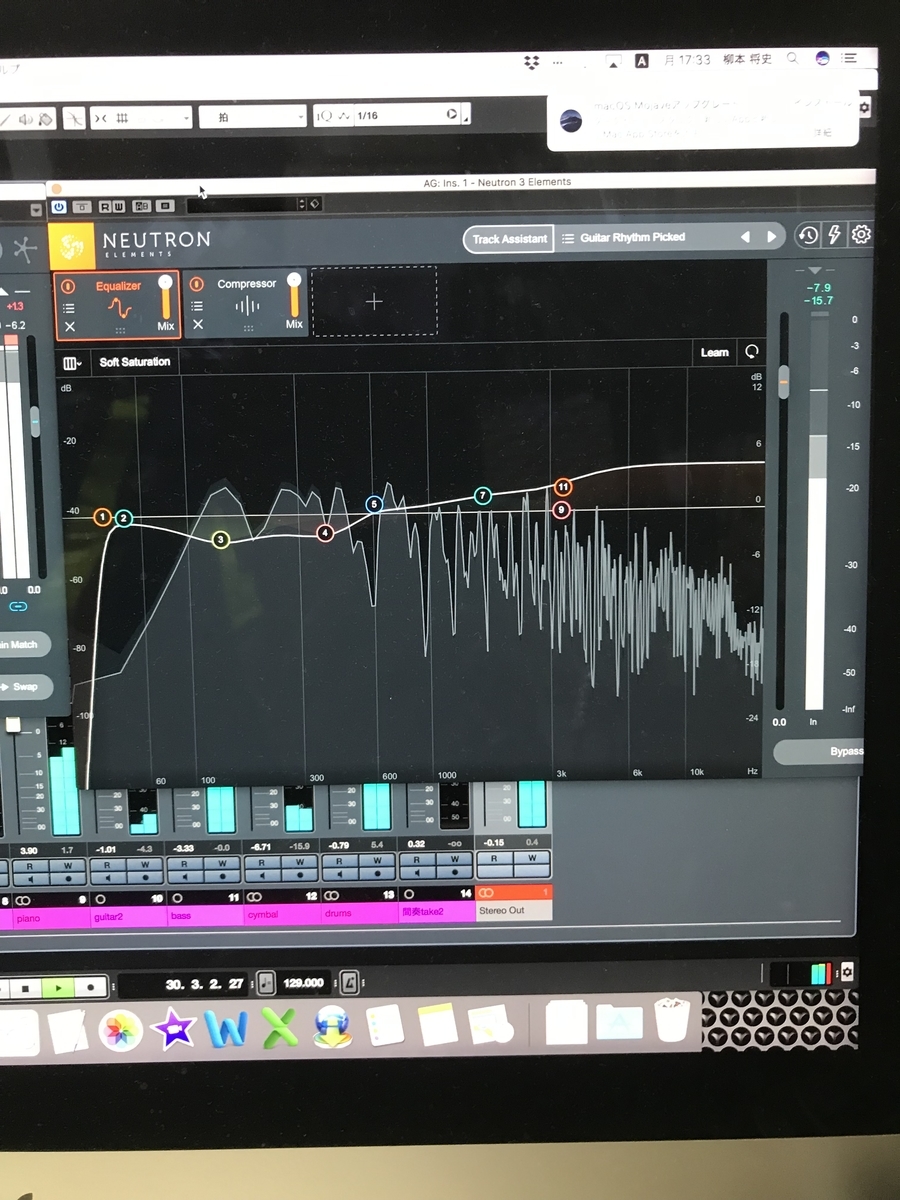
Task: Click the lightning bolt zero-latency icon
Action: pyautogui.click(x=835, y=235)
